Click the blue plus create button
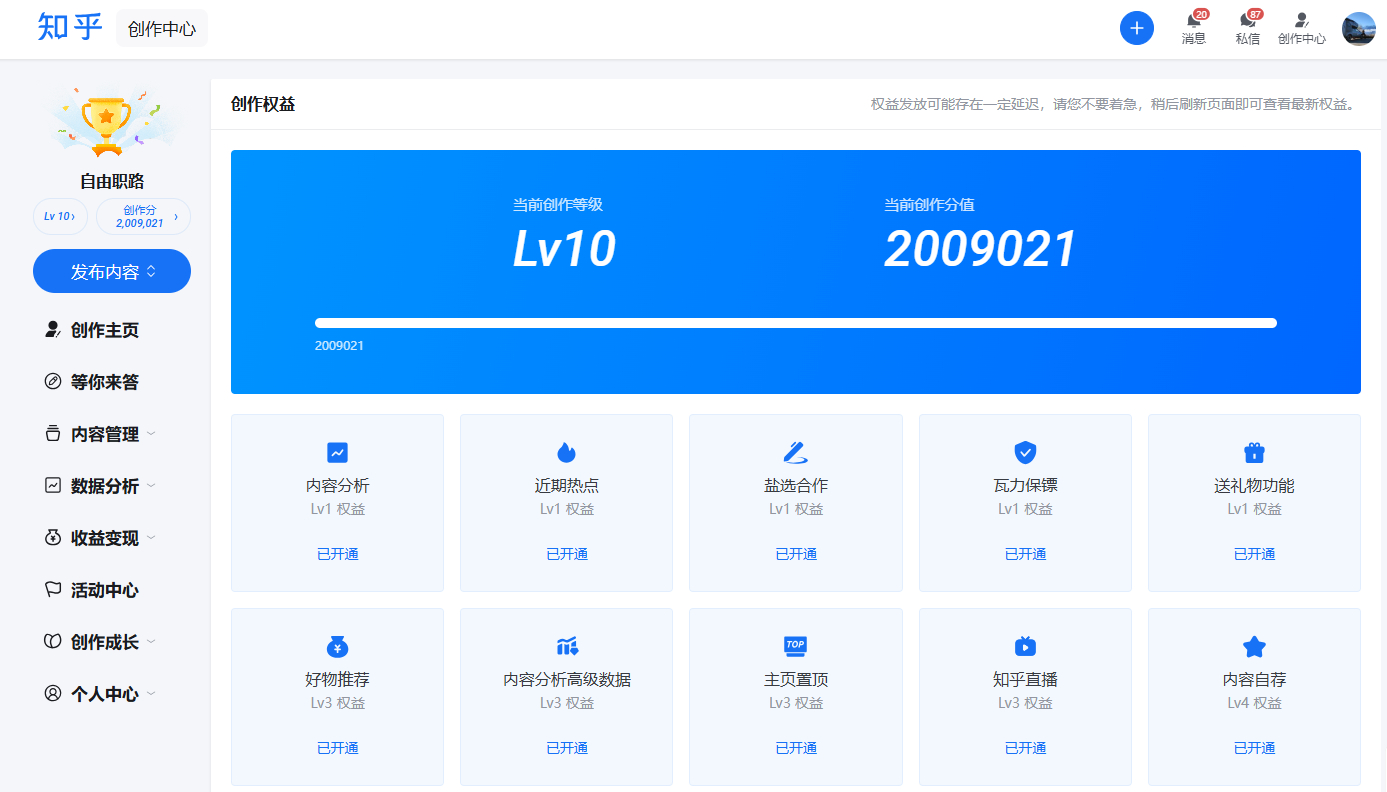The width and height of the screenshot is (1387, 792). [1136, 28]
